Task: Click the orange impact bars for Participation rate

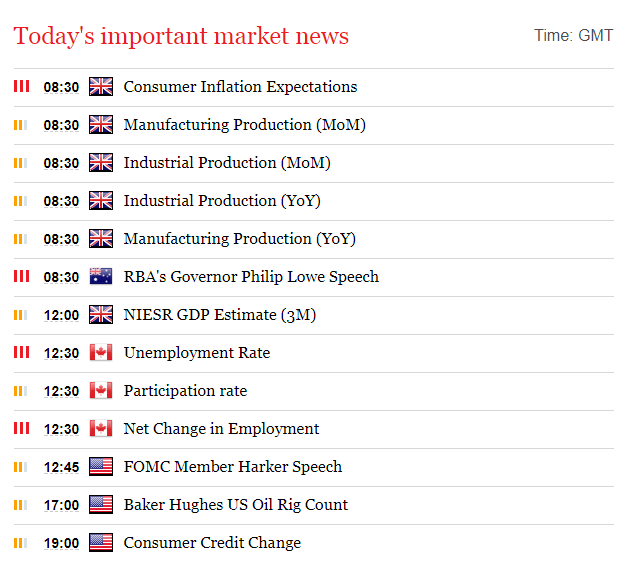Action: pos(21,391)
